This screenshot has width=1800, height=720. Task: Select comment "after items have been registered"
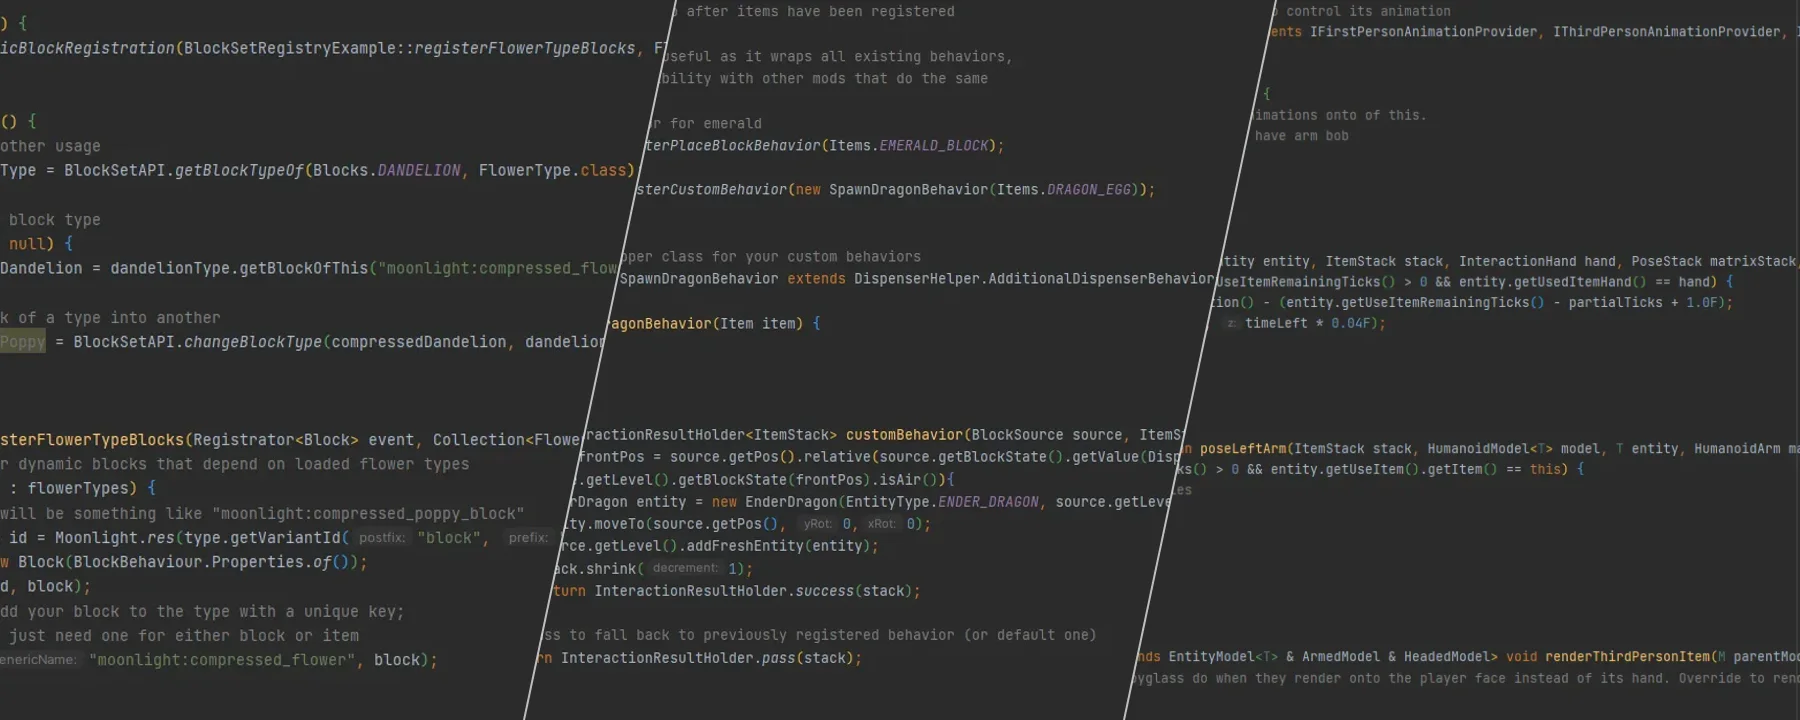coord(820,11)
